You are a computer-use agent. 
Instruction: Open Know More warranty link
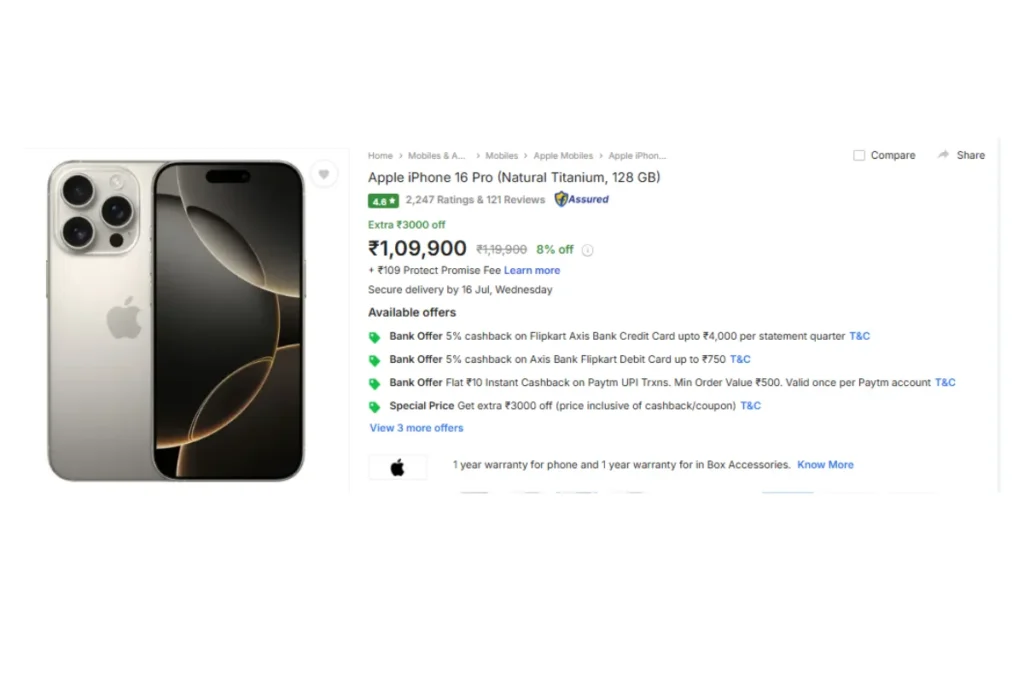coord(825,465)
